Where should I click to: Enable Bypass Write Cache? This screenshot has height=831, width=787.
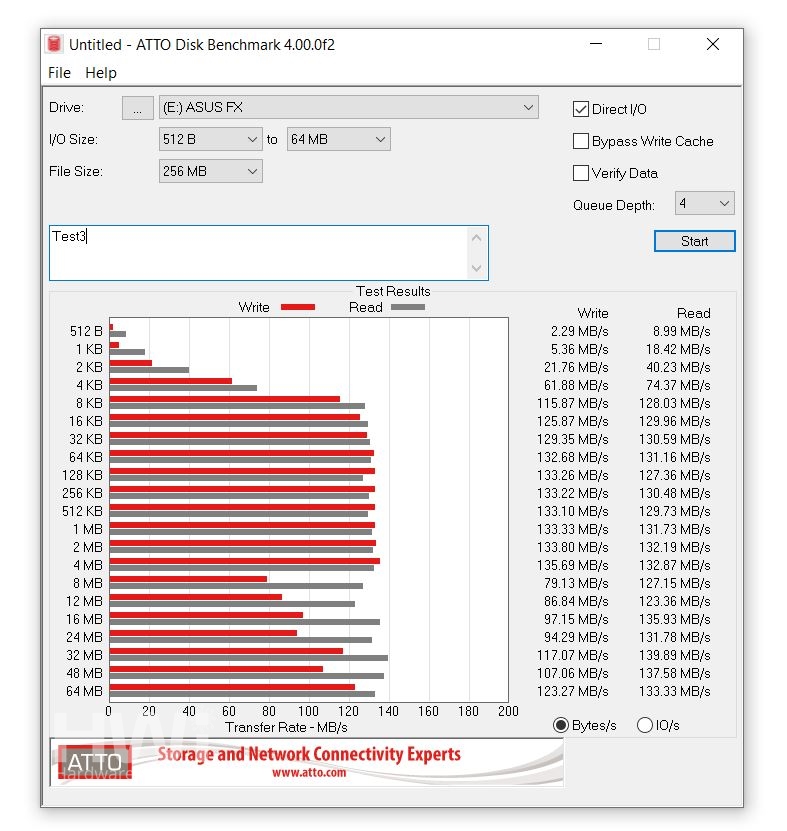581,141
